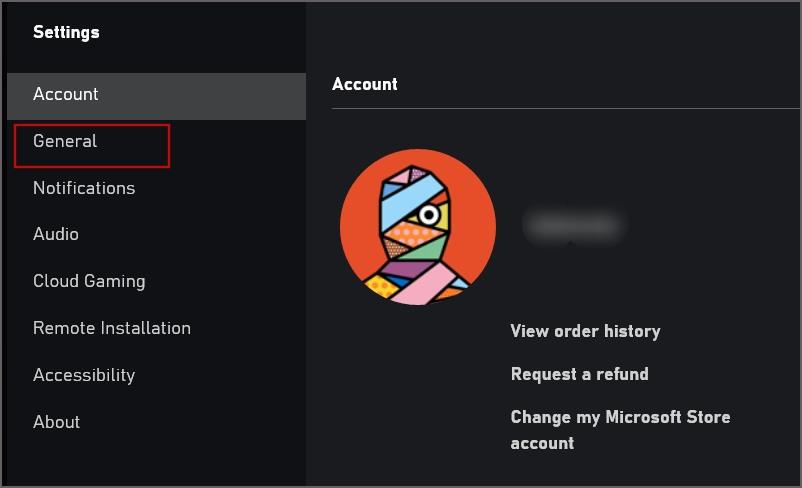Click the Settings title at top left

click(66, 32)
